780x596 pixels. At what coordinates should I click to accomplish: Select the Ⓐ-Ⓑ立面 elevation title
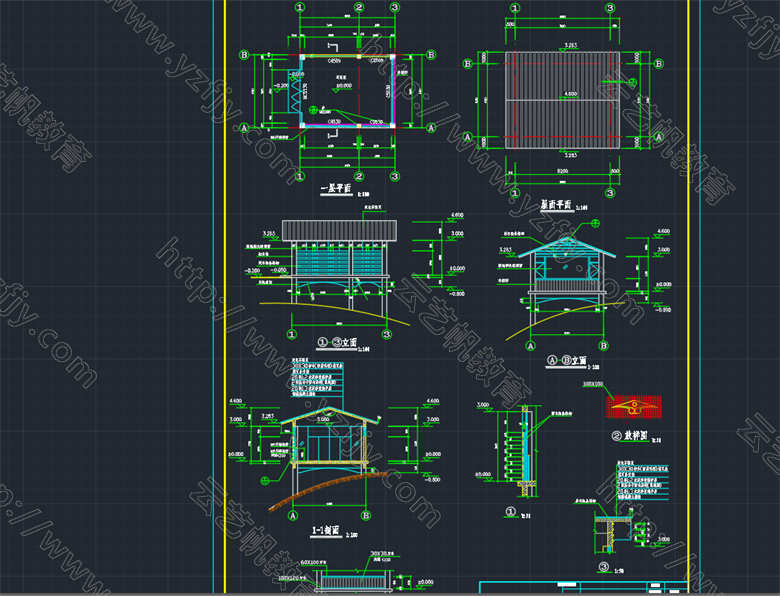567,361
